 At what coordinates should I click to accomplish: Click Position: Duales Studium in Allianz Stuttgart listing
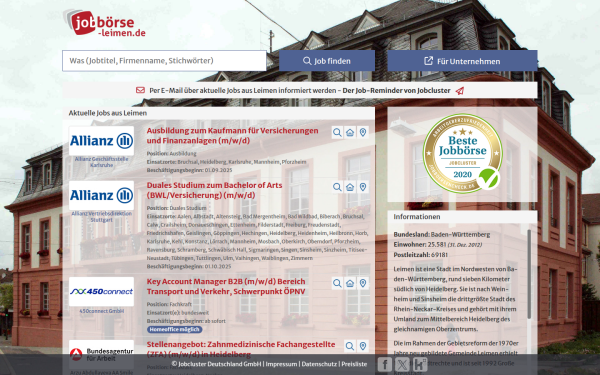176,208
